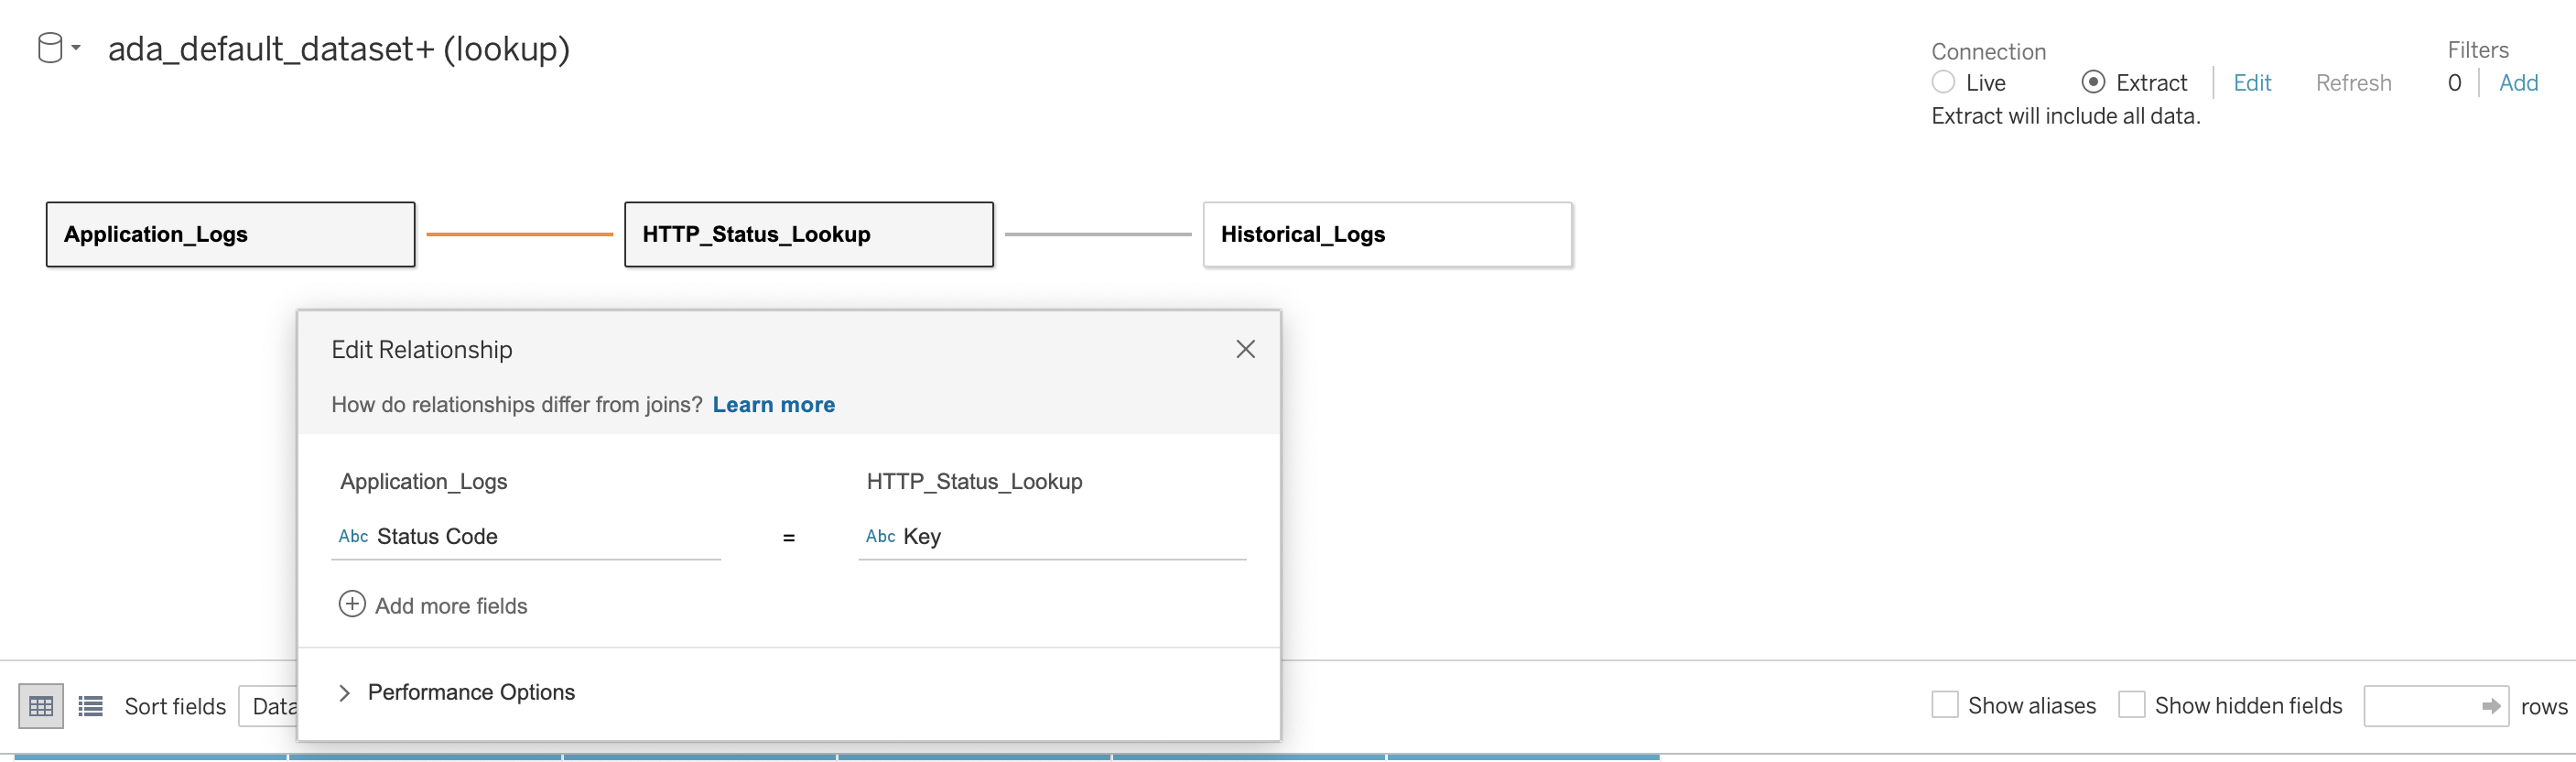Click the orange relationship line between tables
Screen dimensions: 2576x762
click(520, 235)
